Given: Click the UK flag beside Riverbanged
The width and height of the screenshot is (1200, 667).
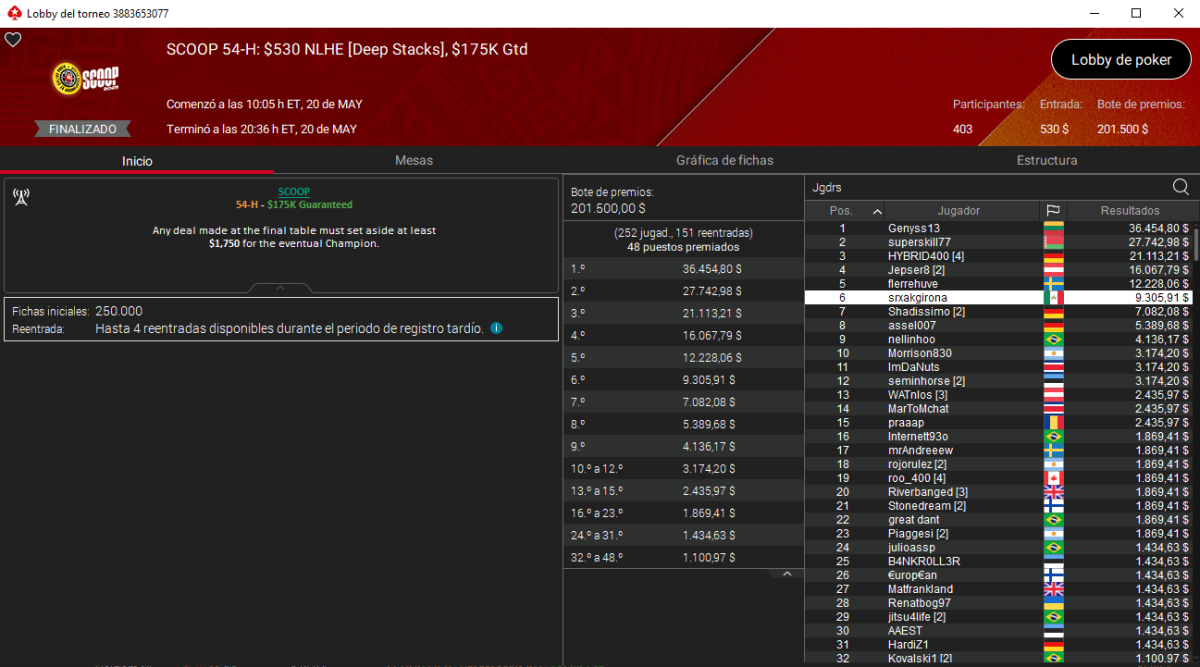Looking at the screenshot, I should [1053, 493].
